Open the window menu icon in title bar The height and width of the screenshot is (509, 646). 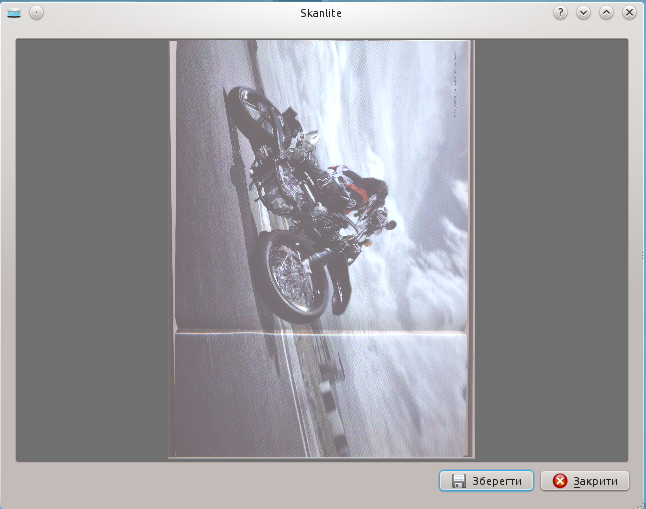coord(14,13)
